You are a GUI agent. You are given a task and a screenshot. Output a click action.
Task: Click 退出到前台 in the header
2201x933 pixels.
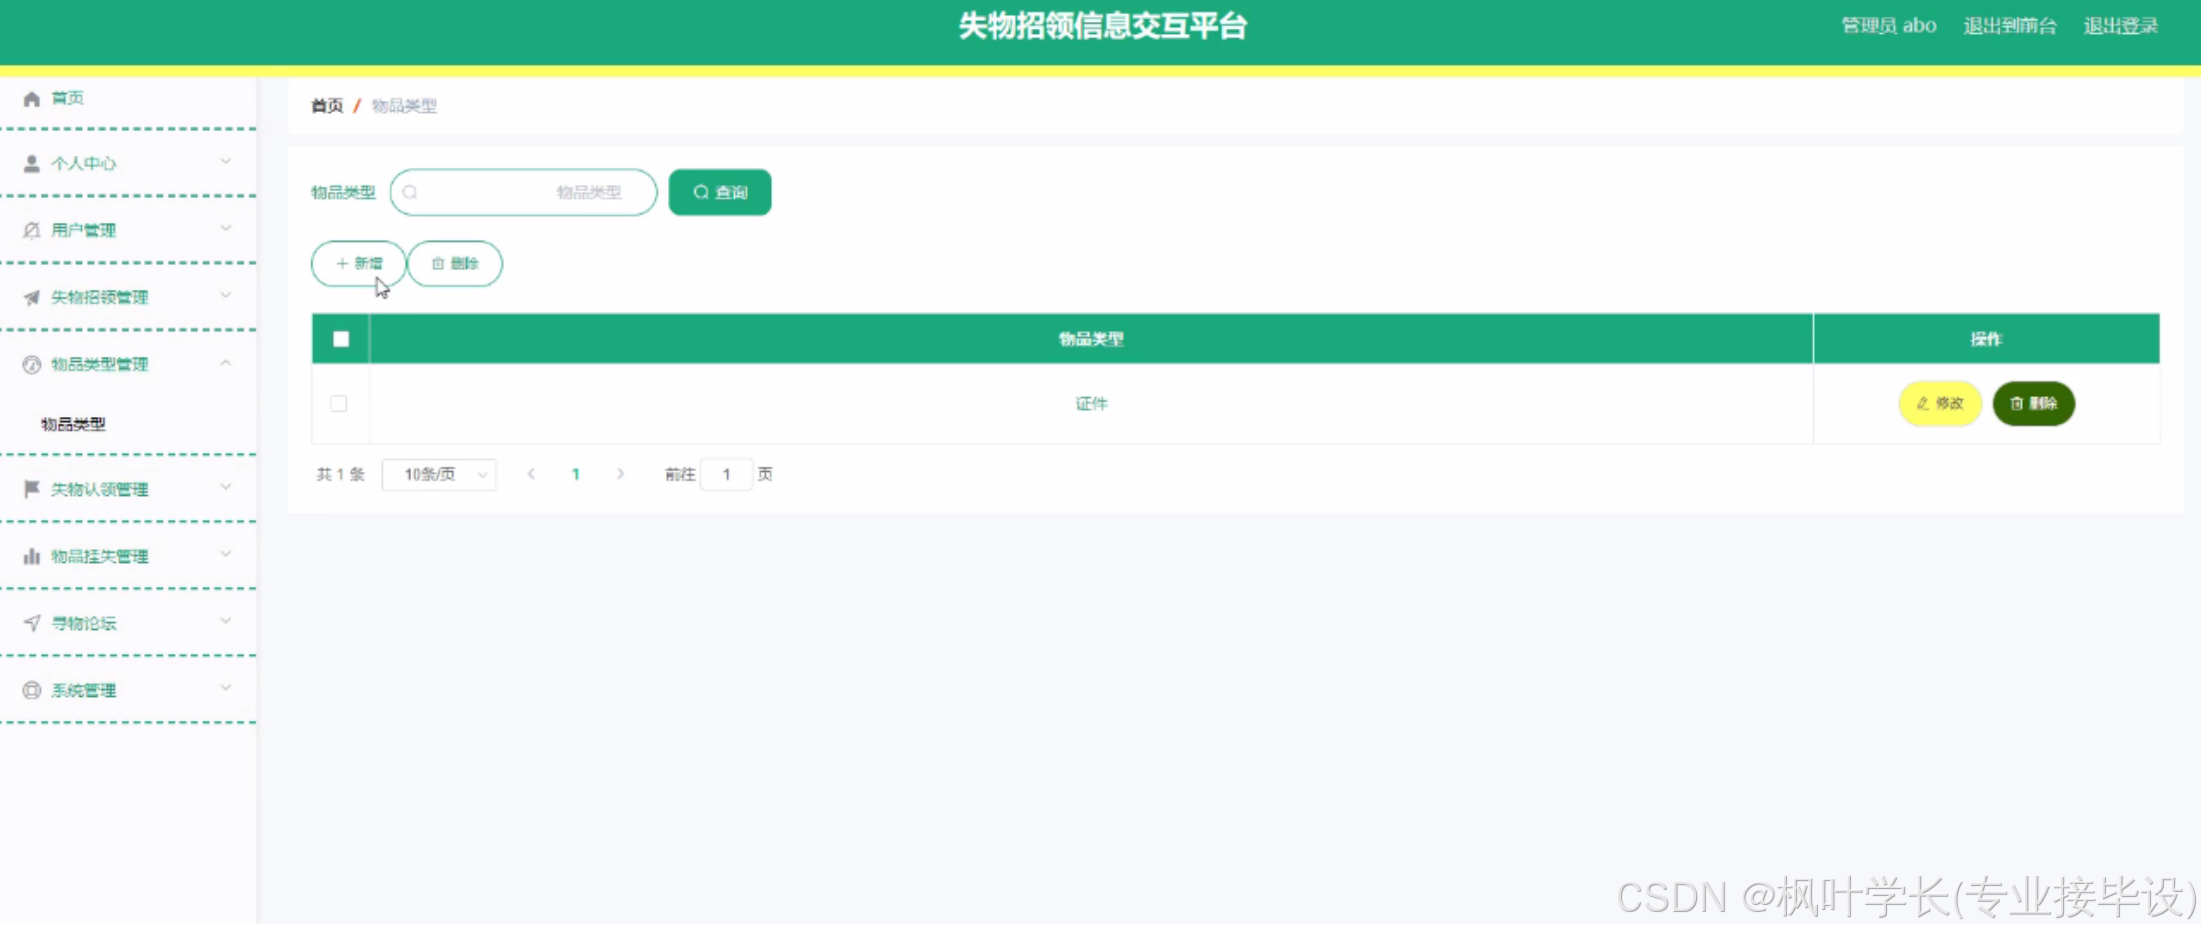[x=2010, y=26]
